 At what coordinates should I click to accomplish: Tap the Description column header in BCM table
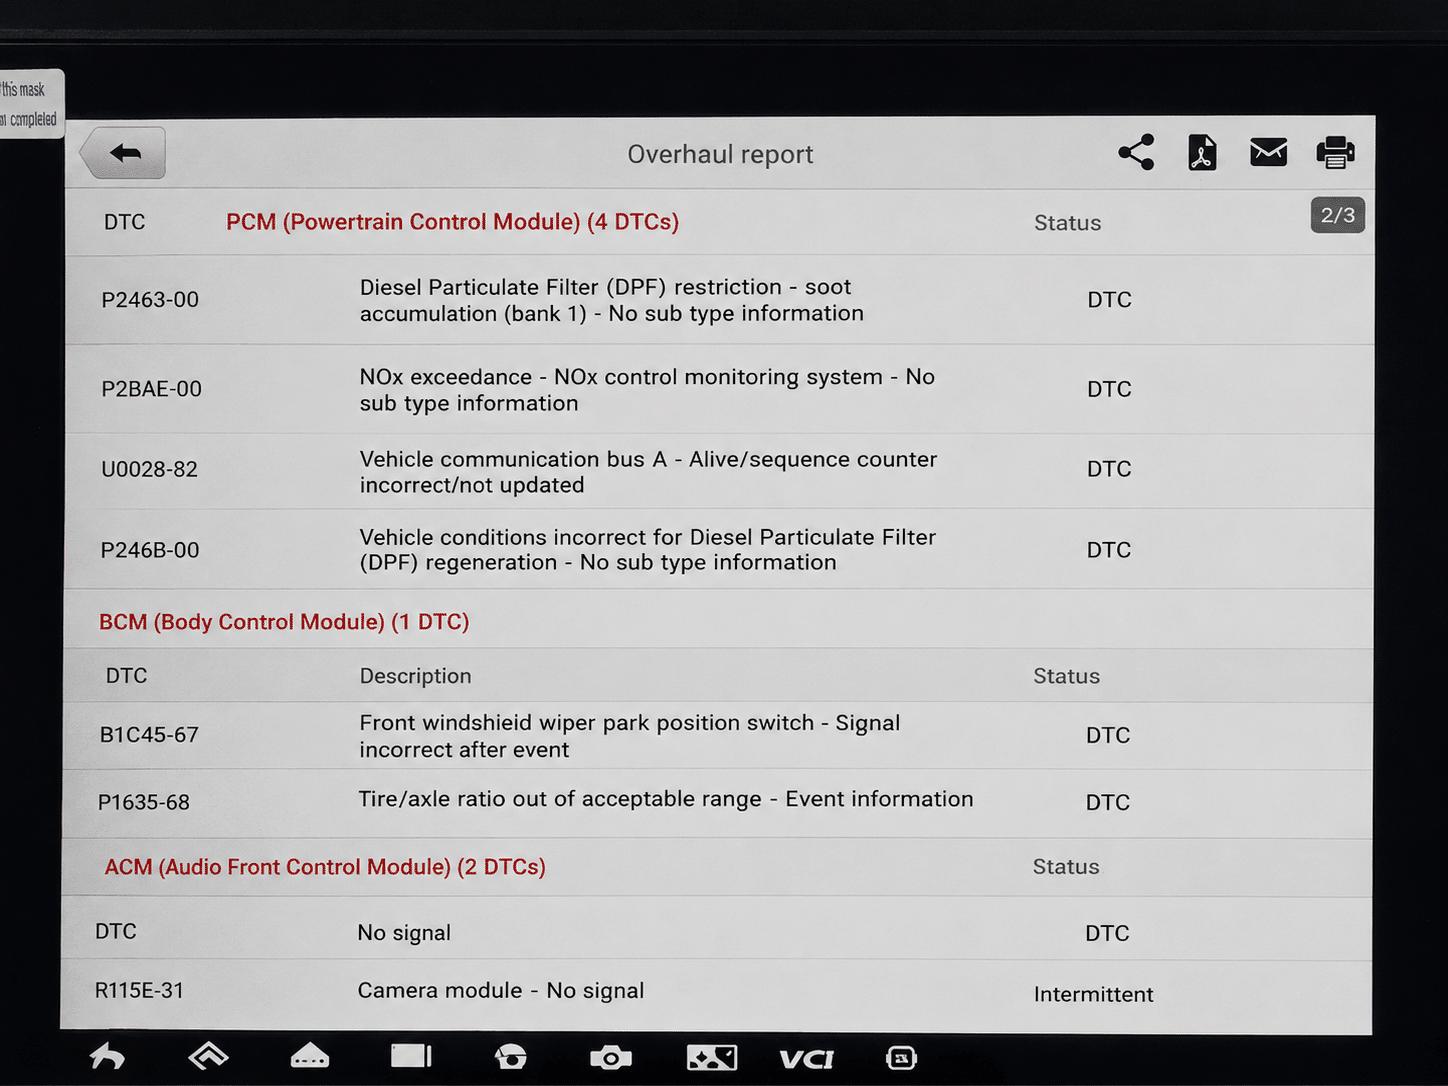pyautogui.click(x=415, y=676)
